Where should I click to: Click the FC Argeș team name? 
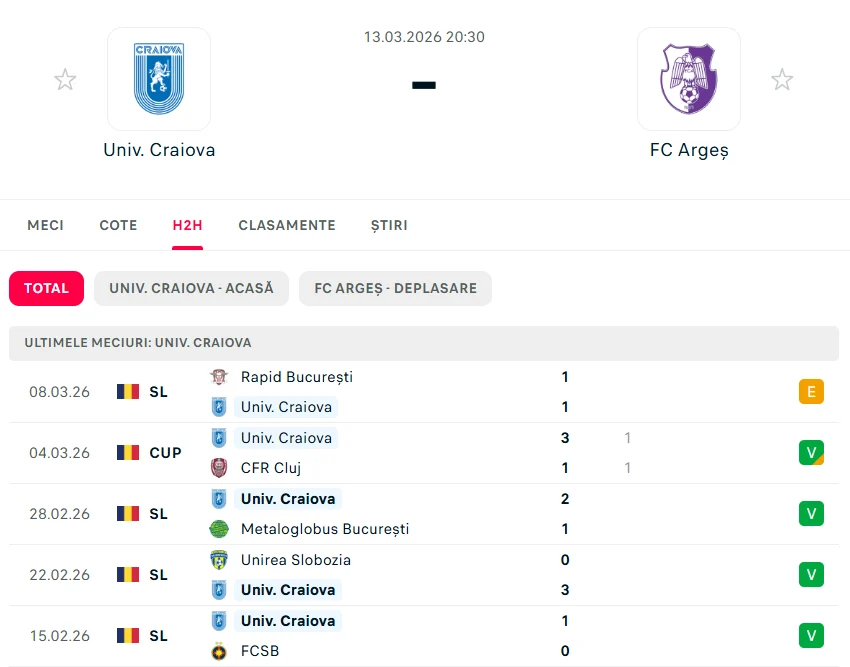[x=689, y=150]
